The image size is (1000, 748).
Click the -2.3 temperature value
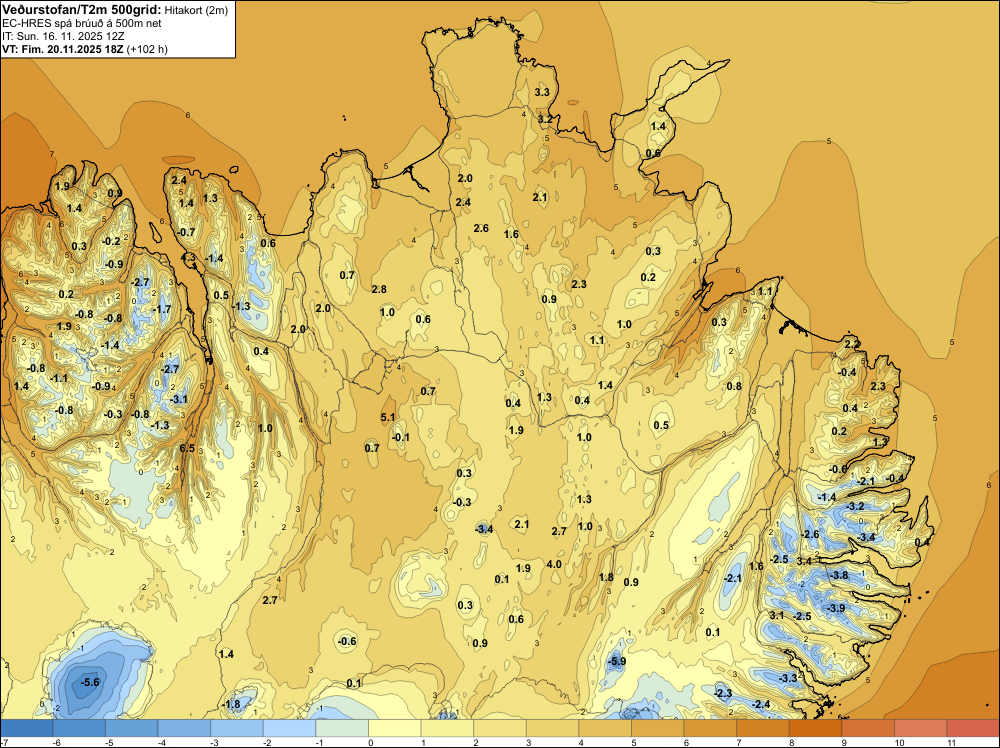tap(723, 693)
